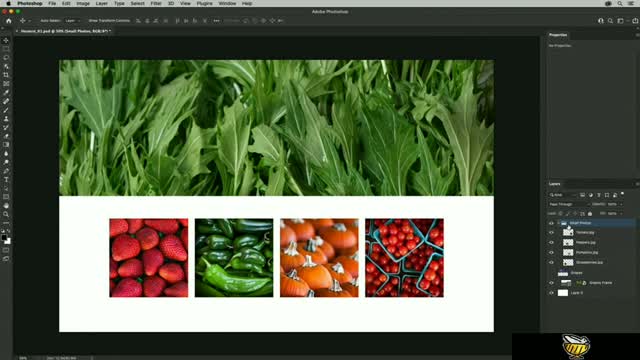Click the share icon at top right corner

tap(635, 21)
